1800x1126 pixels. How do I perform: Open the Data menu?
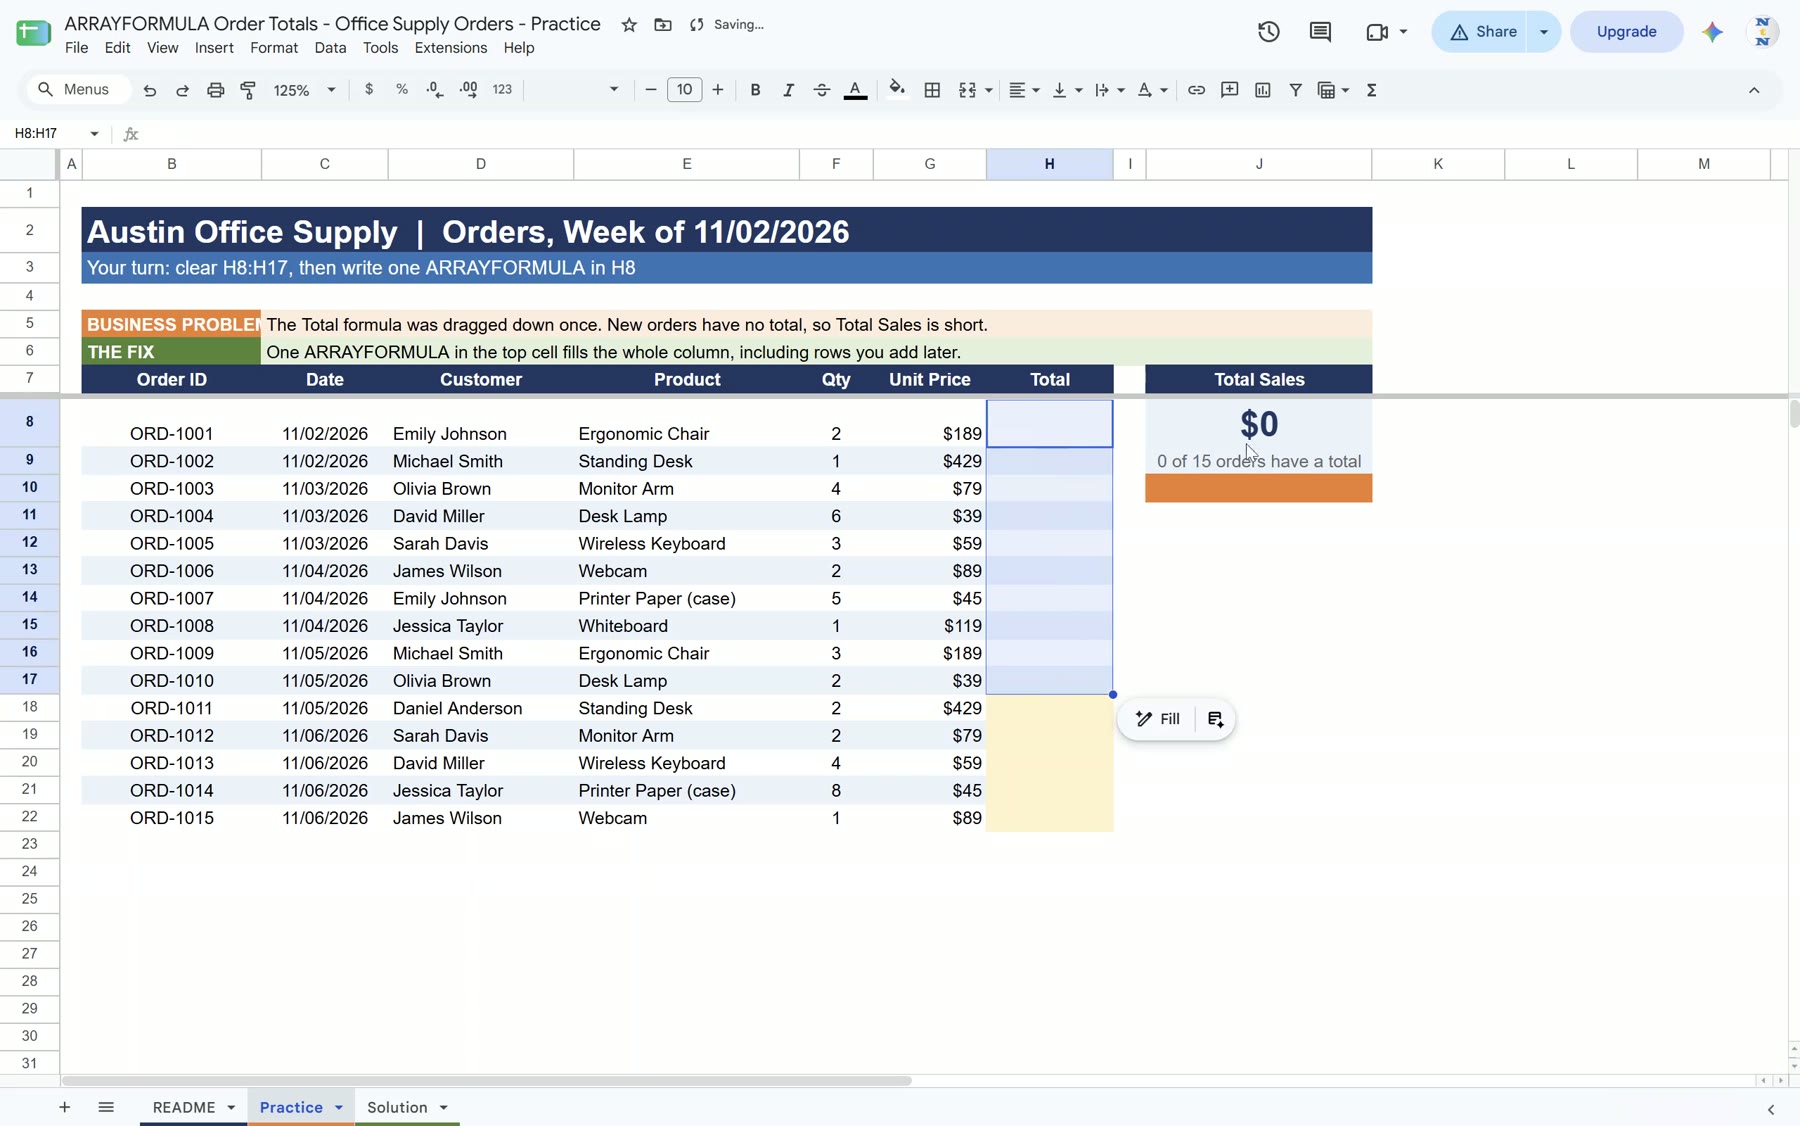[x=330, y=48]
